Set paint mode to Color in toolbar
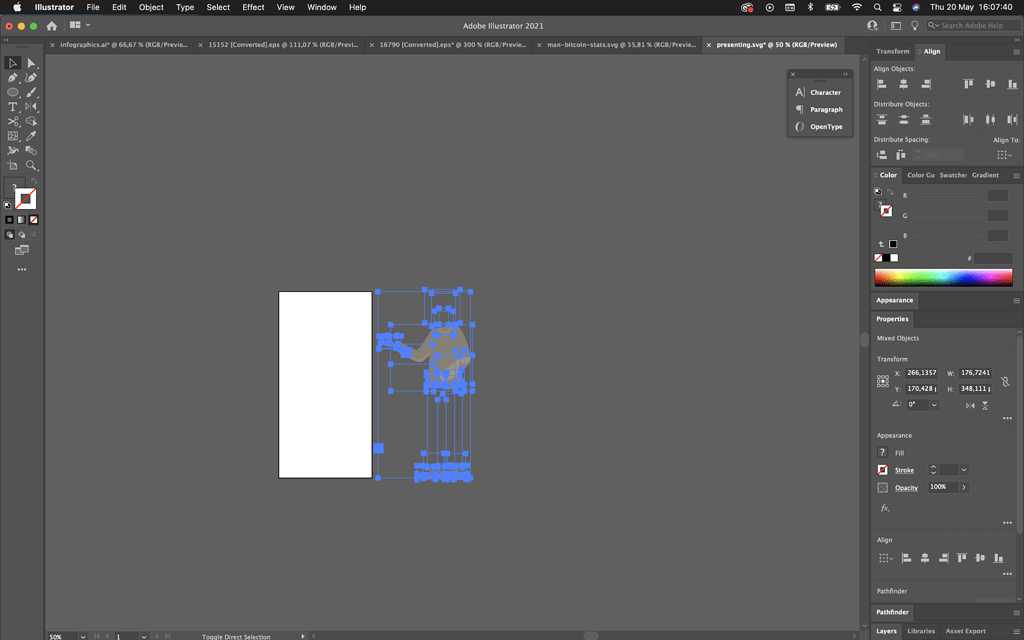 pyautogui.click(x=9, y=220)
